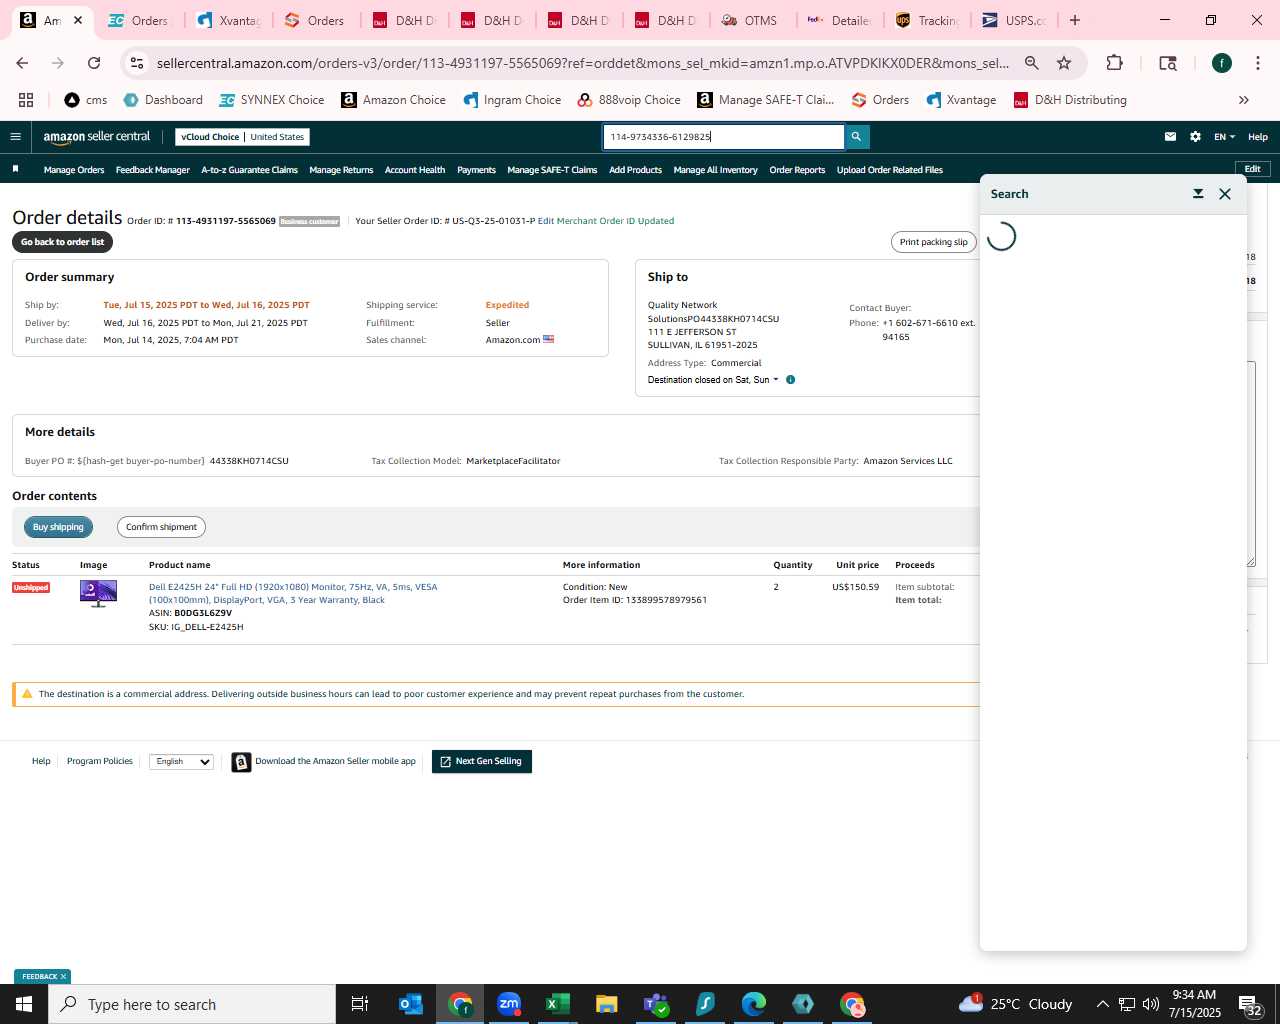Open Order Reports menu item
1280x1024 pixels.
click(x=797, y=170)
